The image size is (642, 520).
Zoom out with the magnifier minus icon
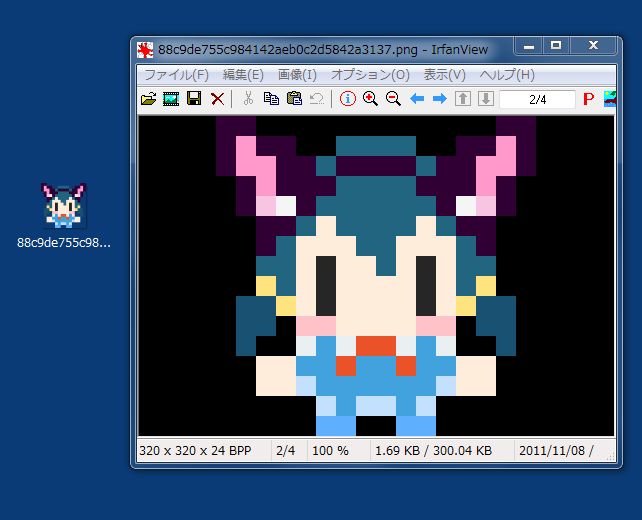393,99
